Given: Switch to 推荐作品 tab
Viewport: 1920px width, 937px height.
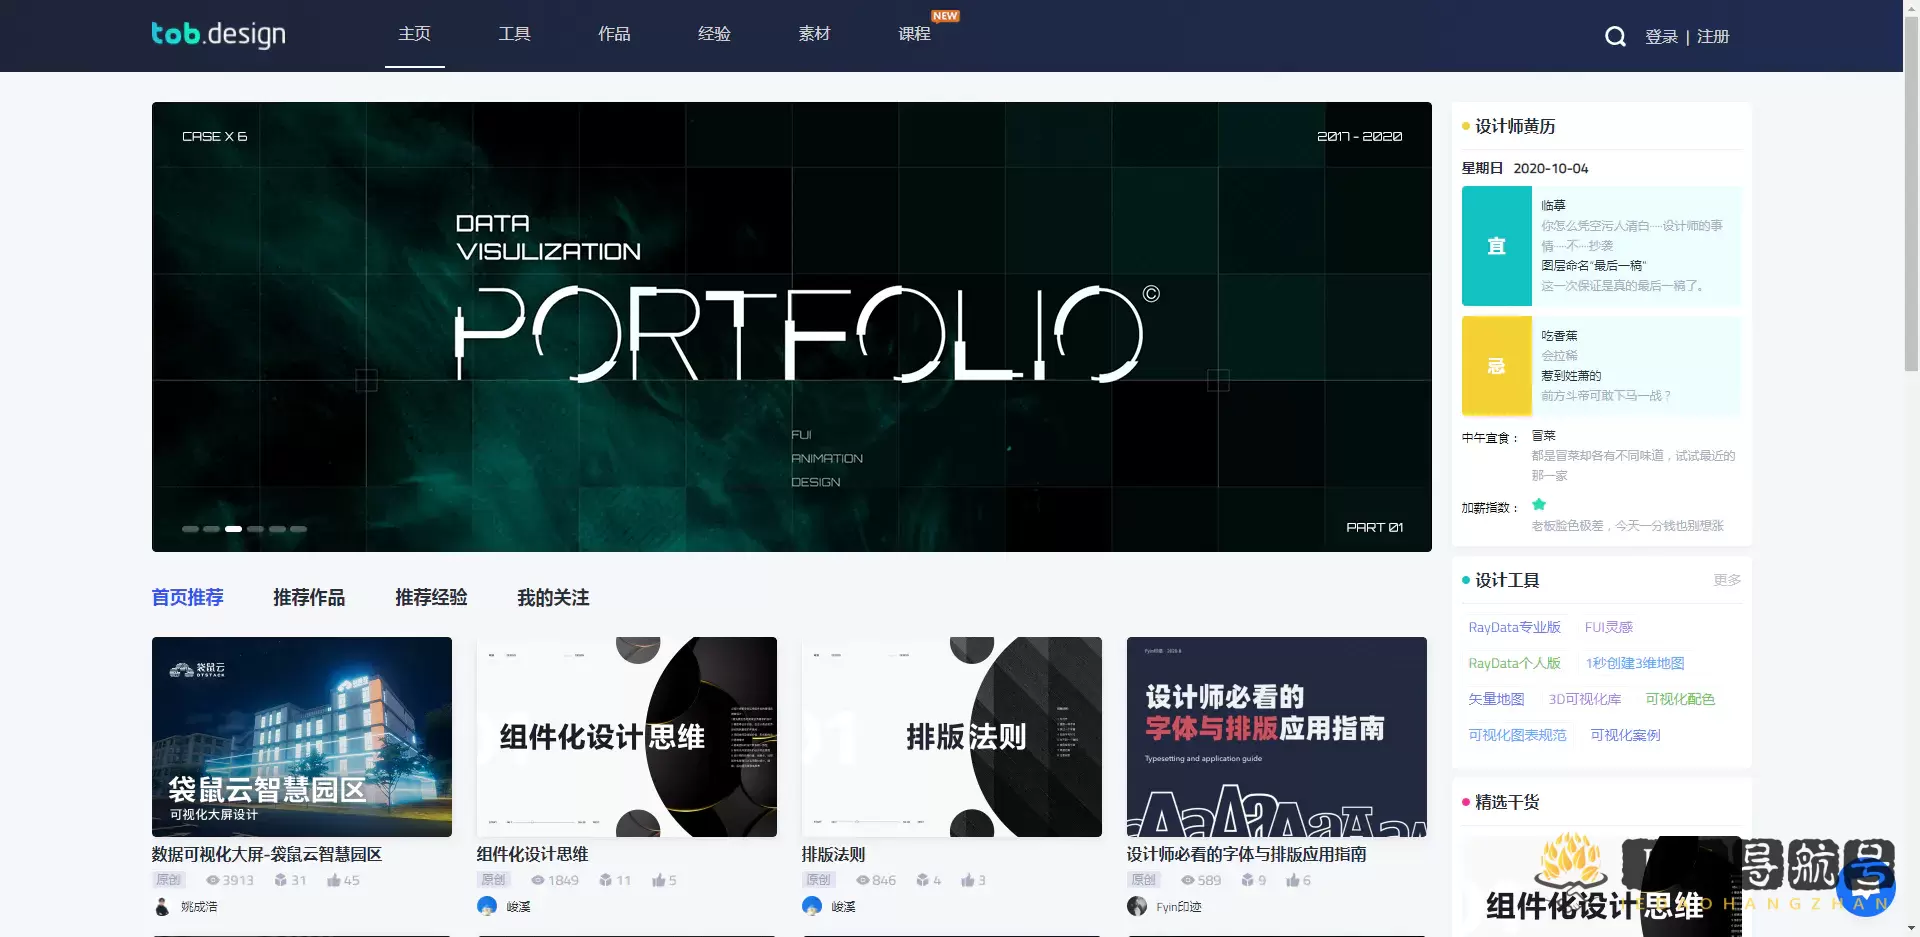Looking at the screenshot, I should tap(310, 598).
